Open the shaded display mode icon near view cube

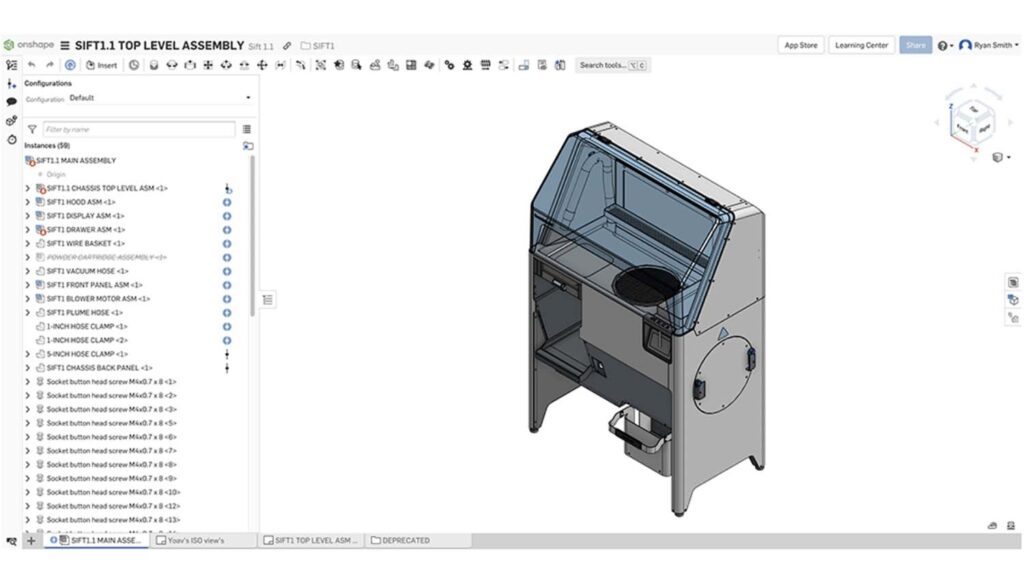coord(996,157)
